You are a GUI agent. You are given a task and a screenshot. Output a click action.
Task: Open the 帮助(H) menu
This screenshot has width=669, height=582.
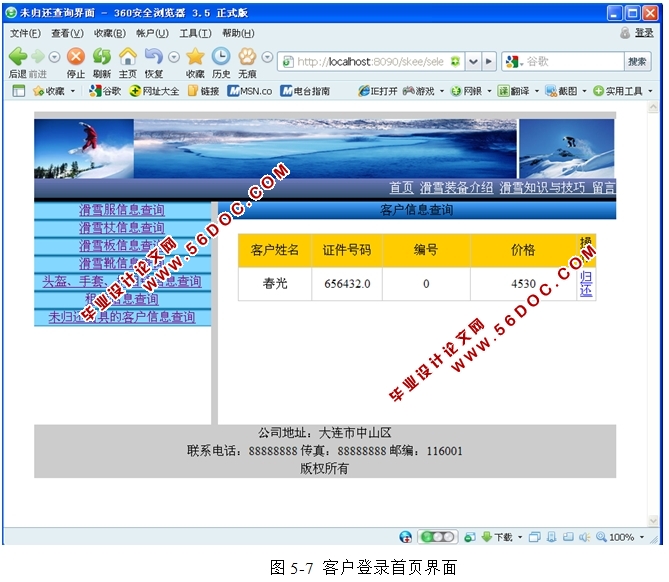click(x=238, y=33)
